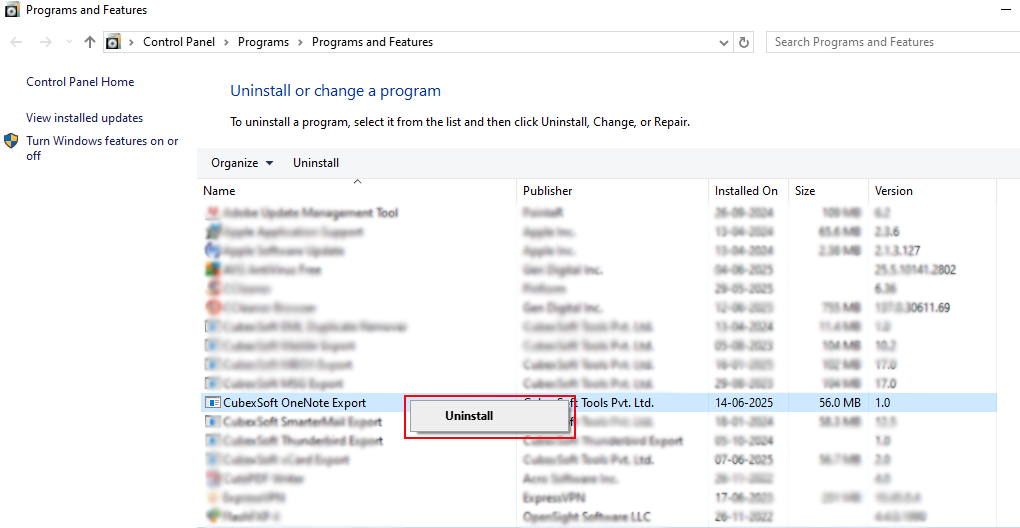Image resolution: width=1020 pixels, height=528 pixels.
Task: Click the version 2.1.3.127 cell
Action: [x=898, y=250]
